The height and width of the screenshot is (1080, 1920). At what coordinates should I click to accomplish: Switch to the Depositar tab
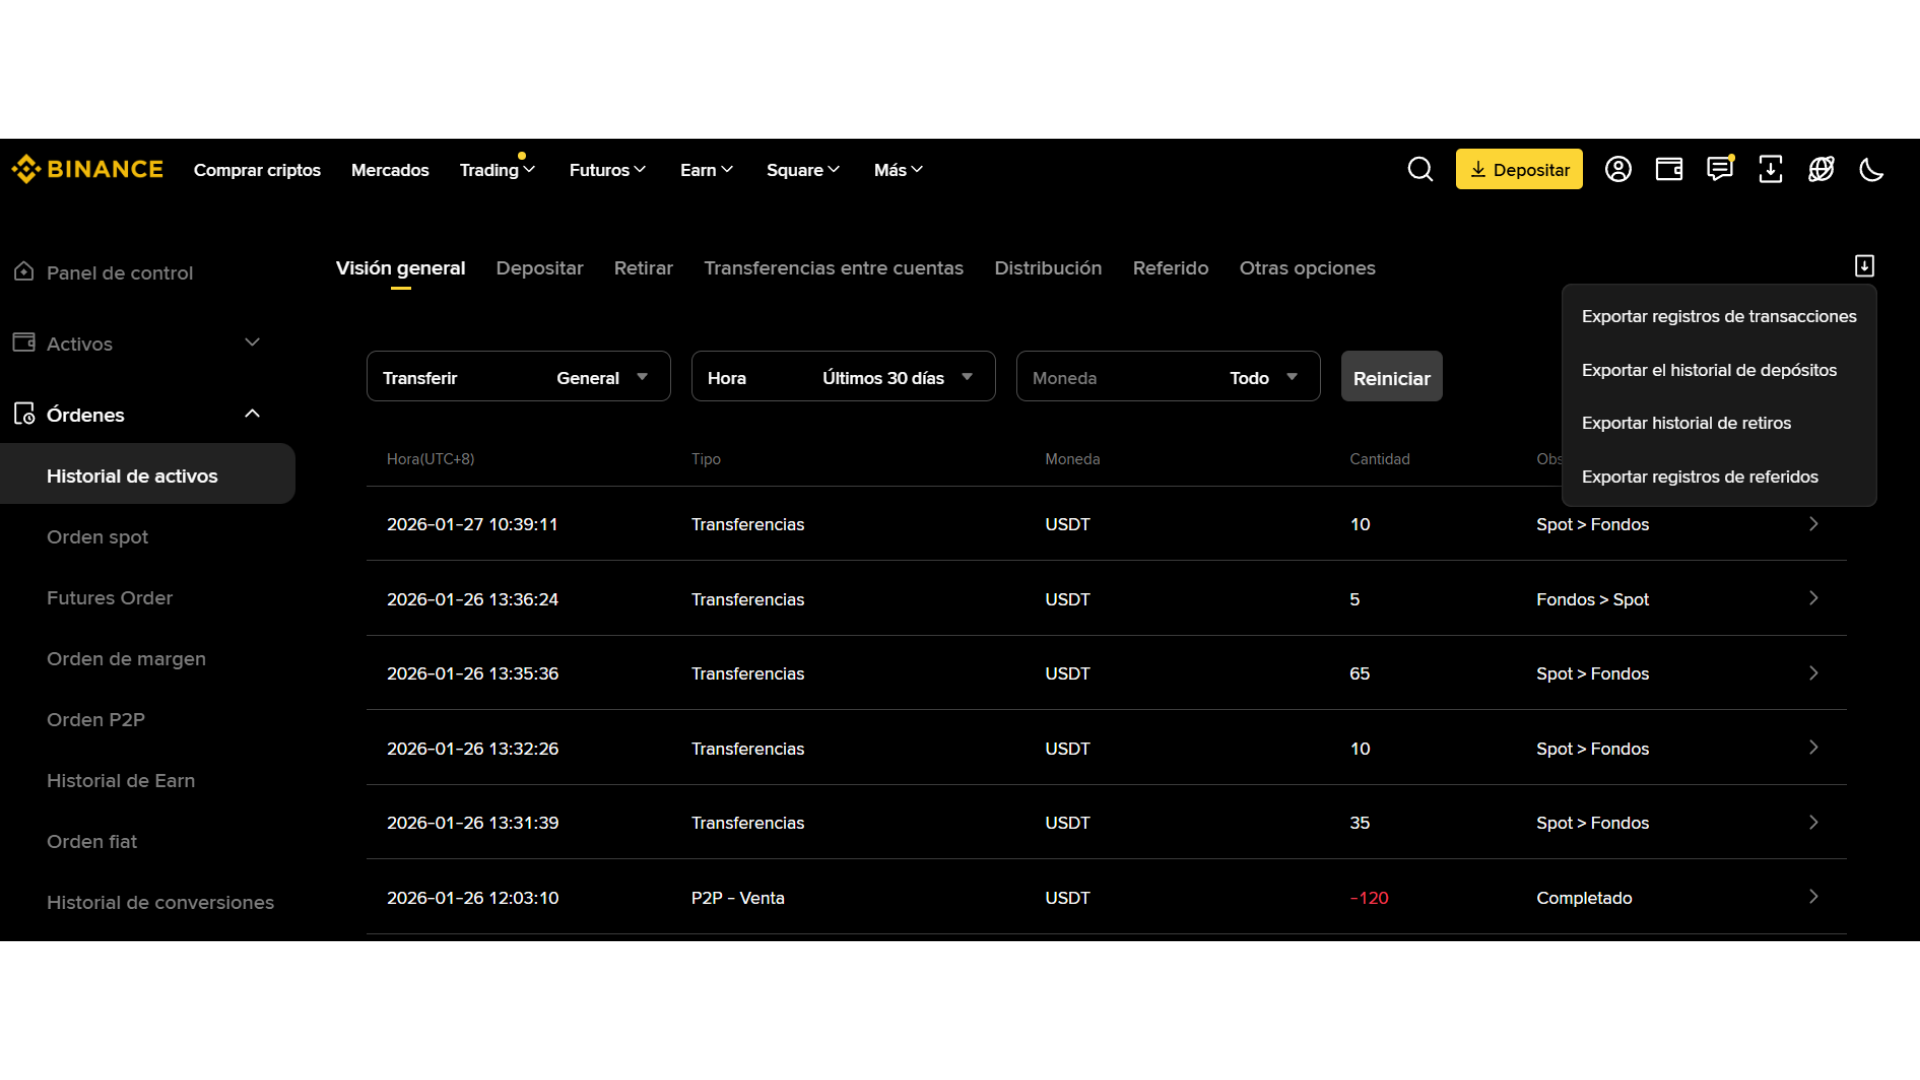539,268
